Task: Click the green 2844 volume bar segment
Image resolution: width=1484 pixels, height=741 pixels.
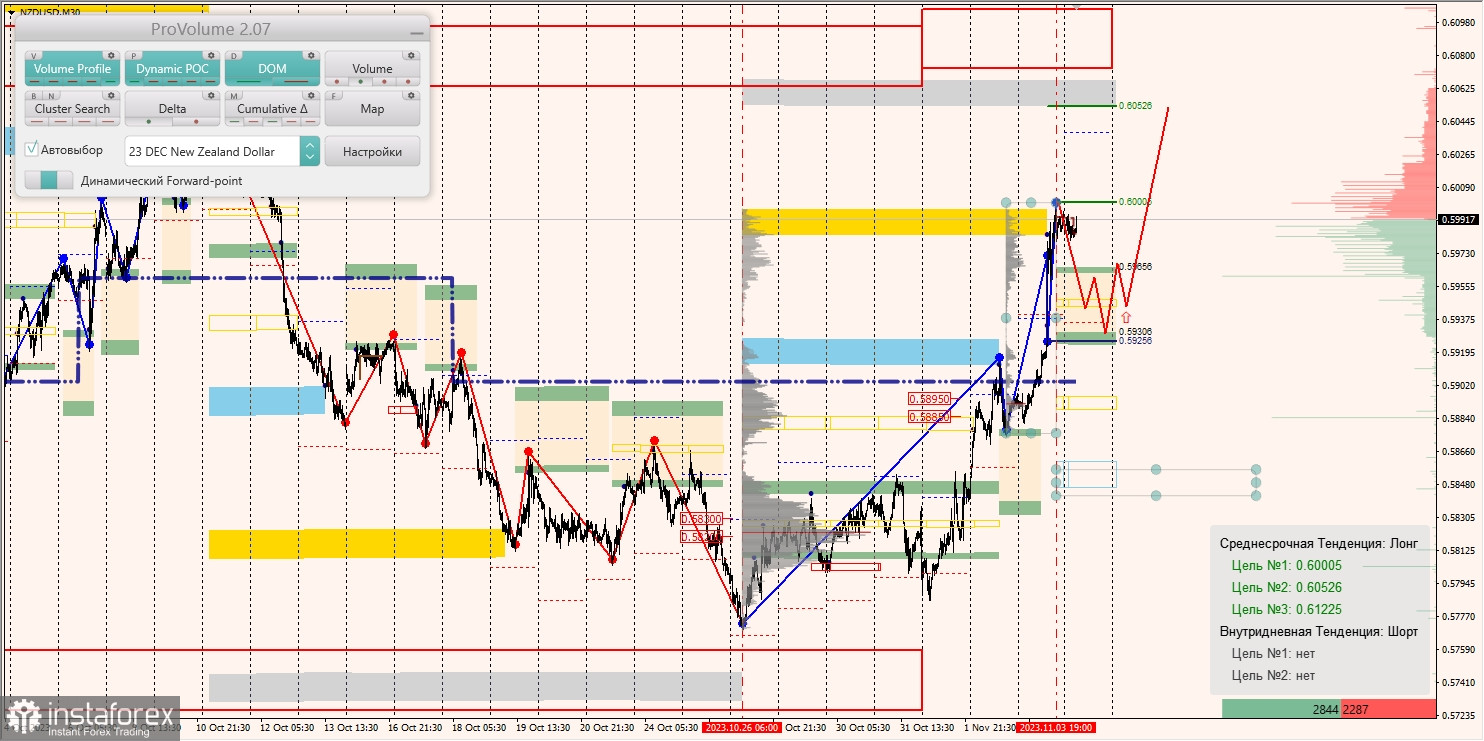Action: click(x=1281, y=708)
